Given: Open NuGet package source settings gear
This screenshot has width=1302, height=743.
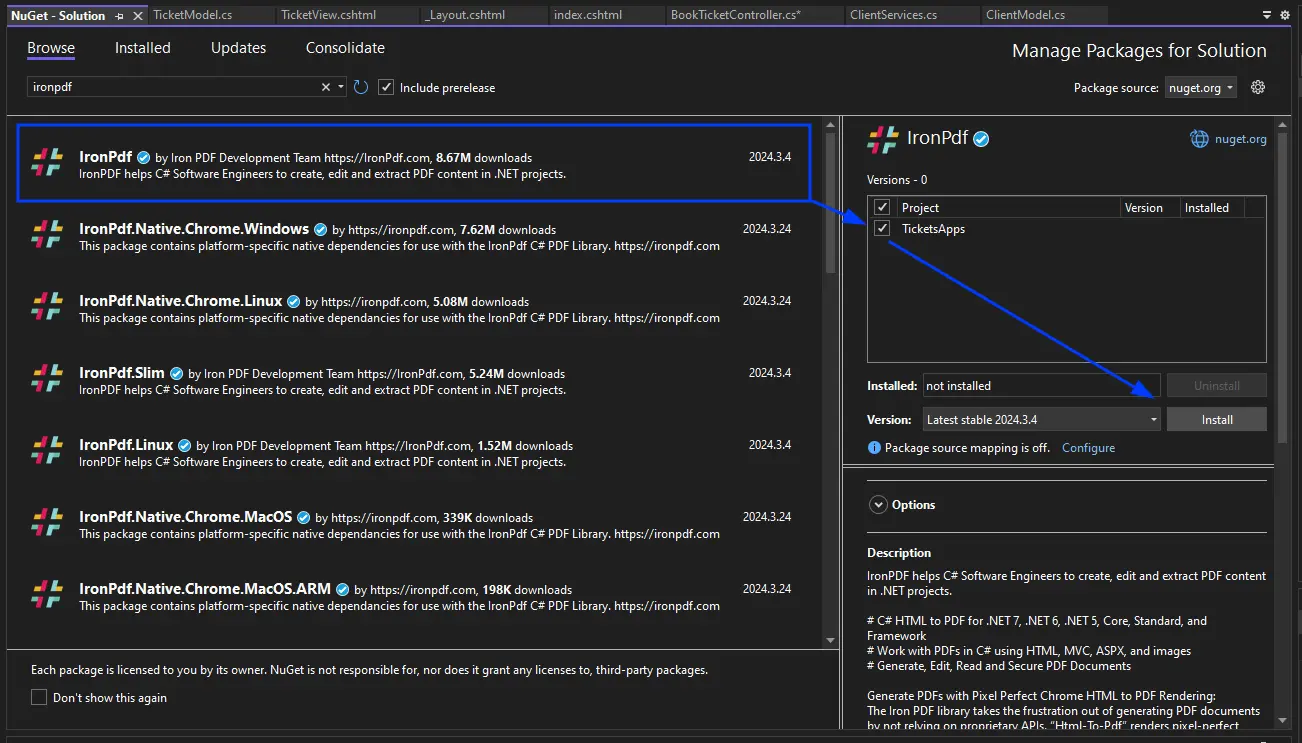Looking at the screenshot, I should point(1258,87).
